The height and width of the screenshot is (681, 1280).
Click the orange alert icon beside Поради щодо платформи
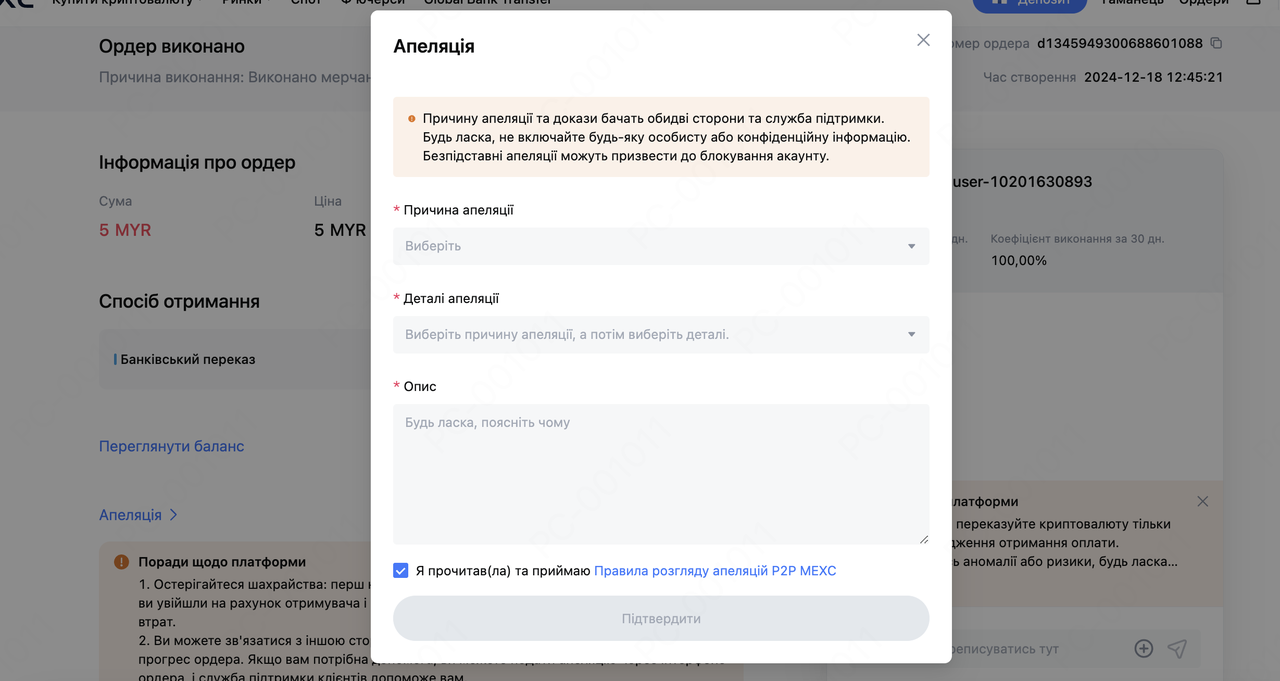(122, 562)
